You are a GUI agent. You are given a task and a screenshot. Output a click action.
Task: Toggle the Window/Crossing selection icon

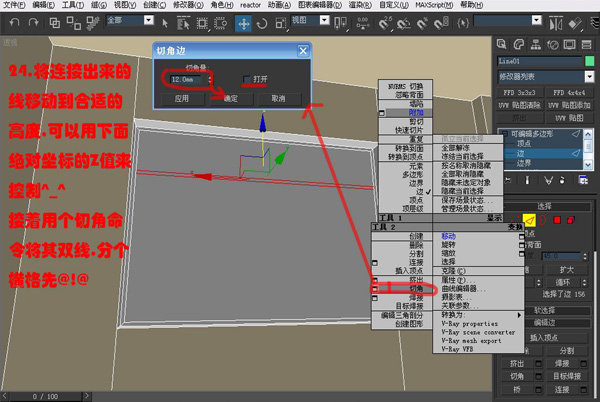click(x=220, y=23)
